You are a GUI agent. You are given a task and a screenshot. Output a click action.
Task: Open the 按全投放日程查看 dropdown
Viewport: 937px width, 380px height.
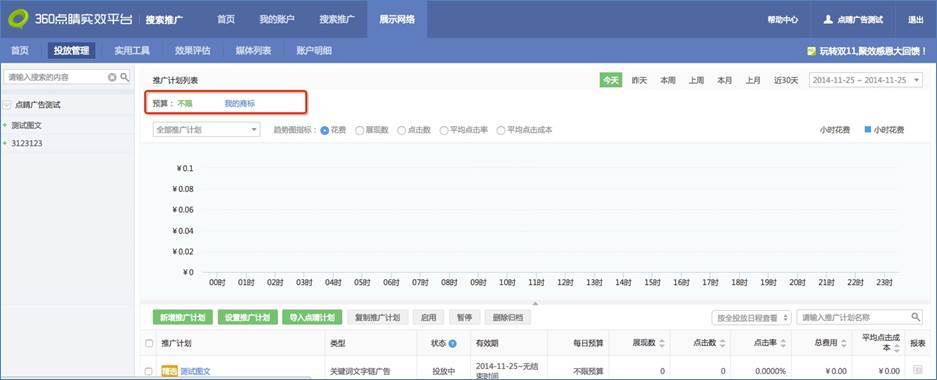click(x=751, y=317)
